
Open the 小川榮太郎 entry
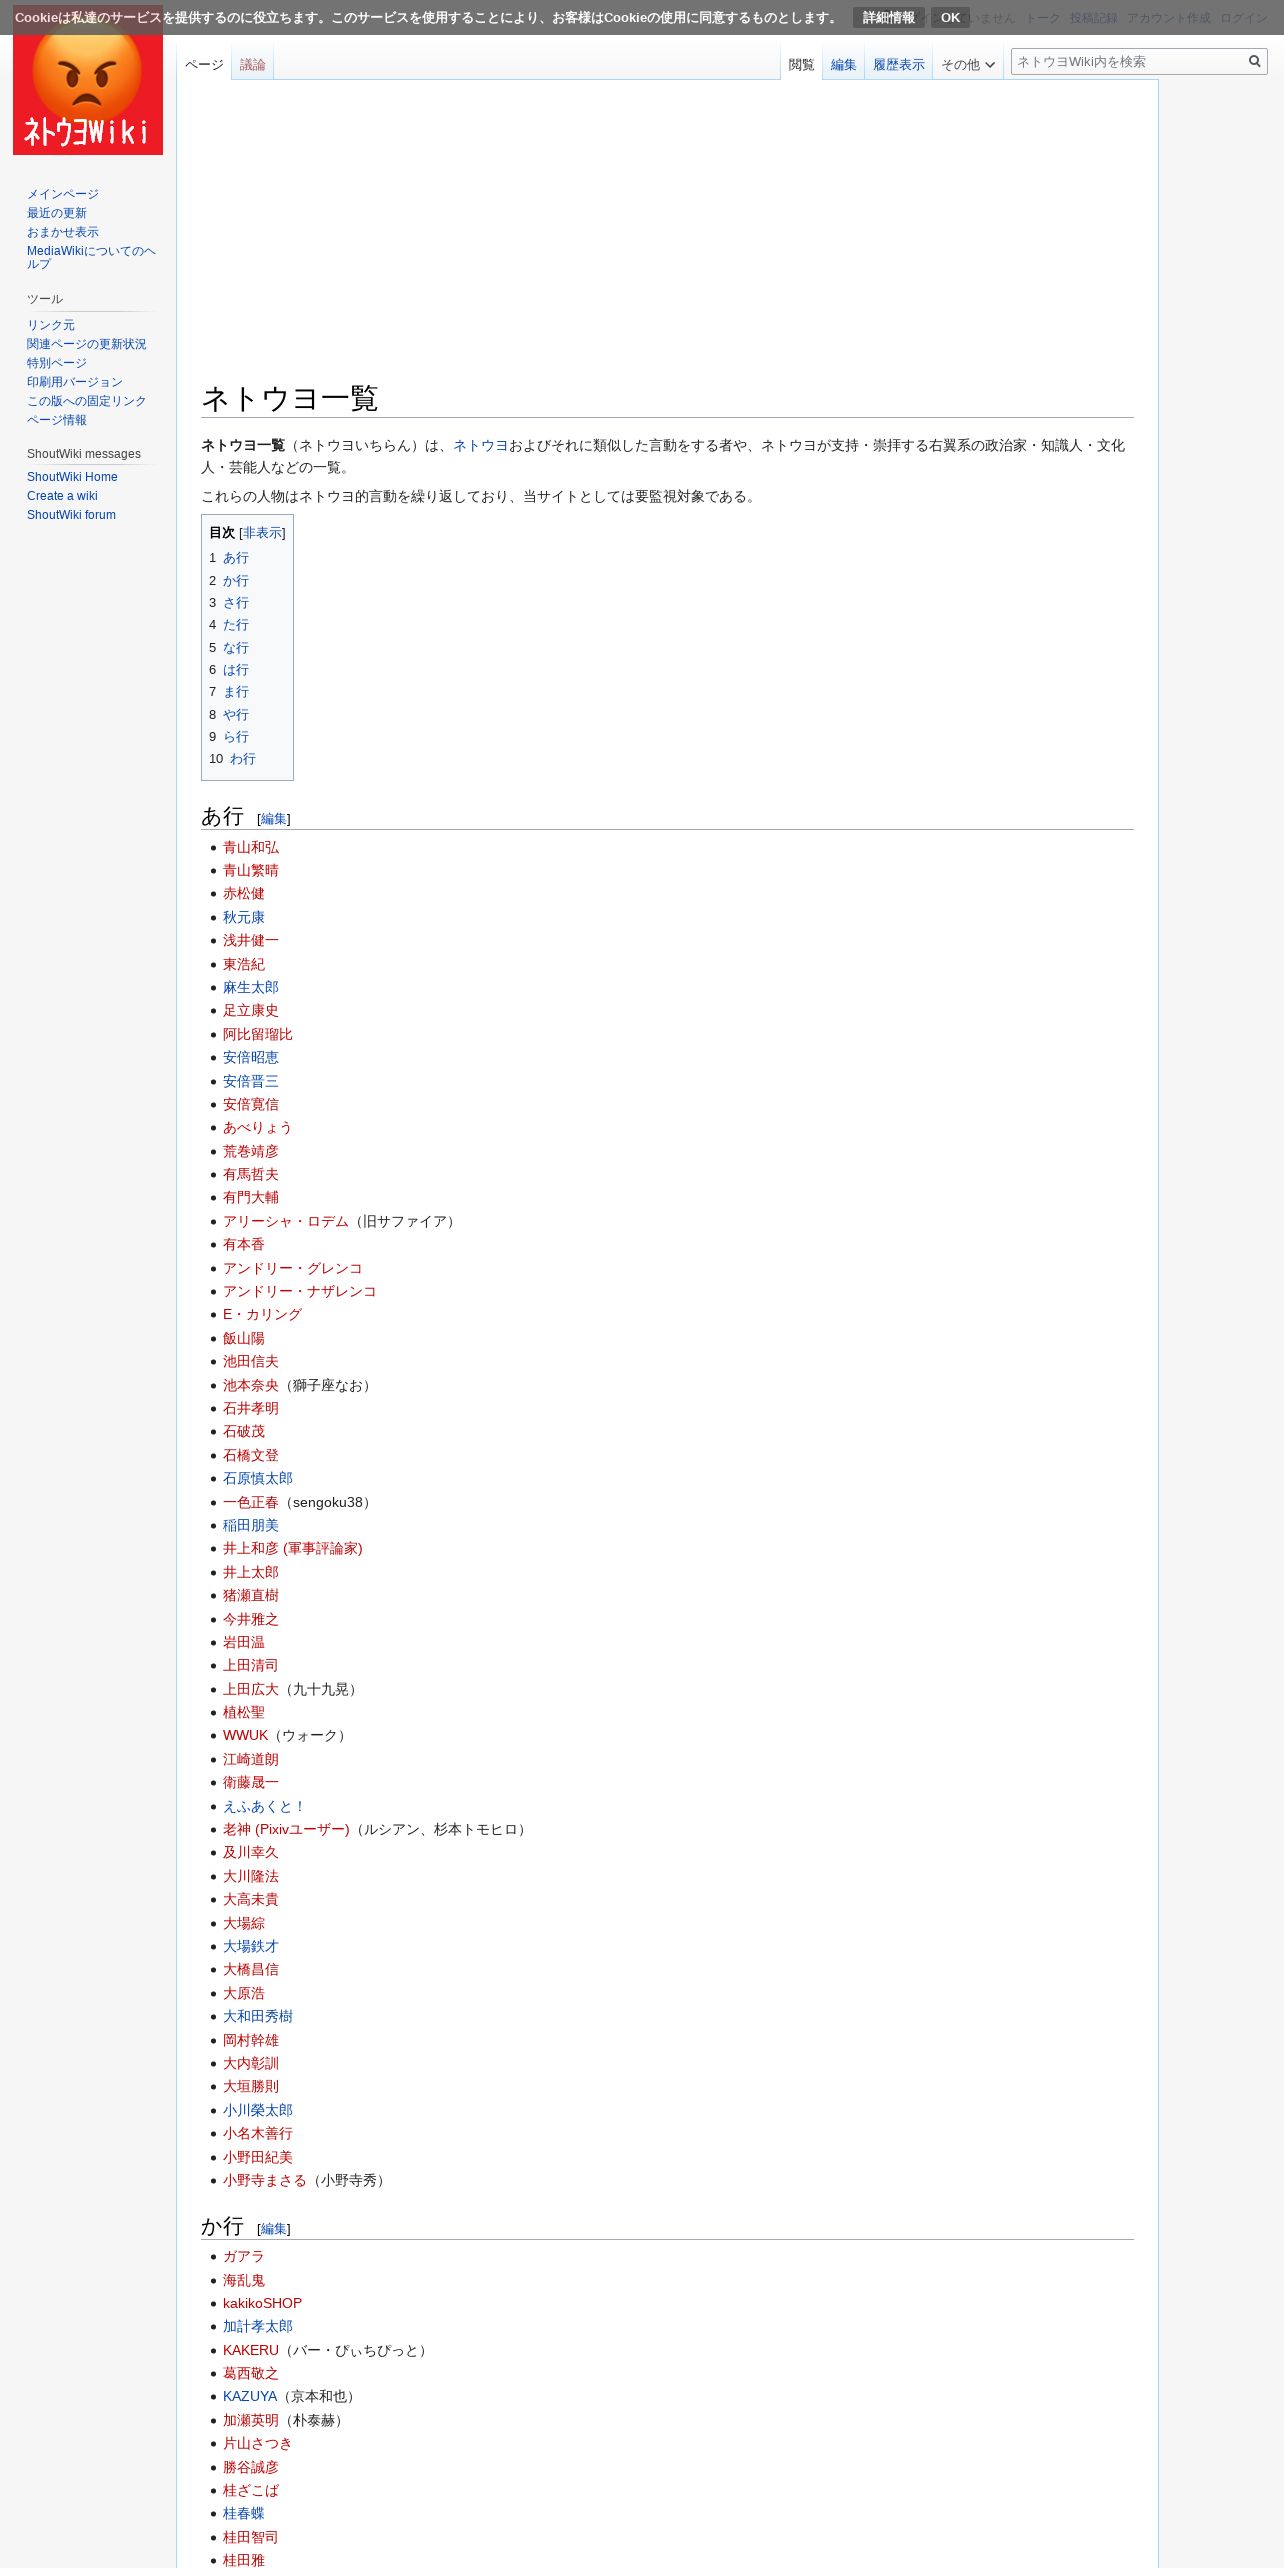(258, 2110)
